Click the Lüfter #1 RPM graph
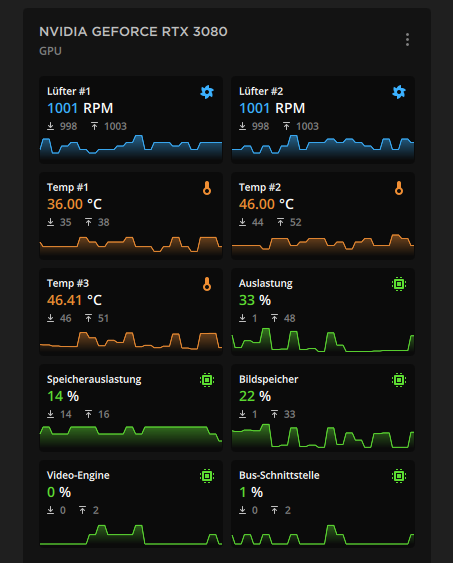The height and width of the screenshot is (563, 453). point(131,148)
